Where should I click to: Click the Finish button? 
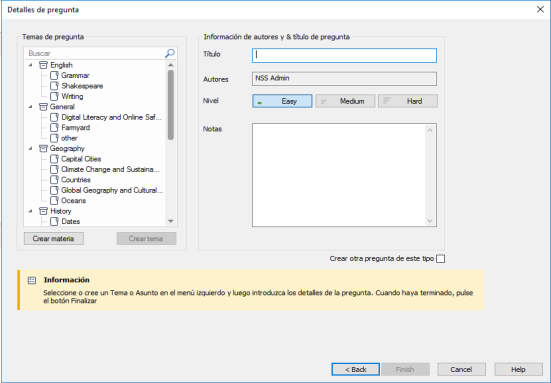click(406, 369)
